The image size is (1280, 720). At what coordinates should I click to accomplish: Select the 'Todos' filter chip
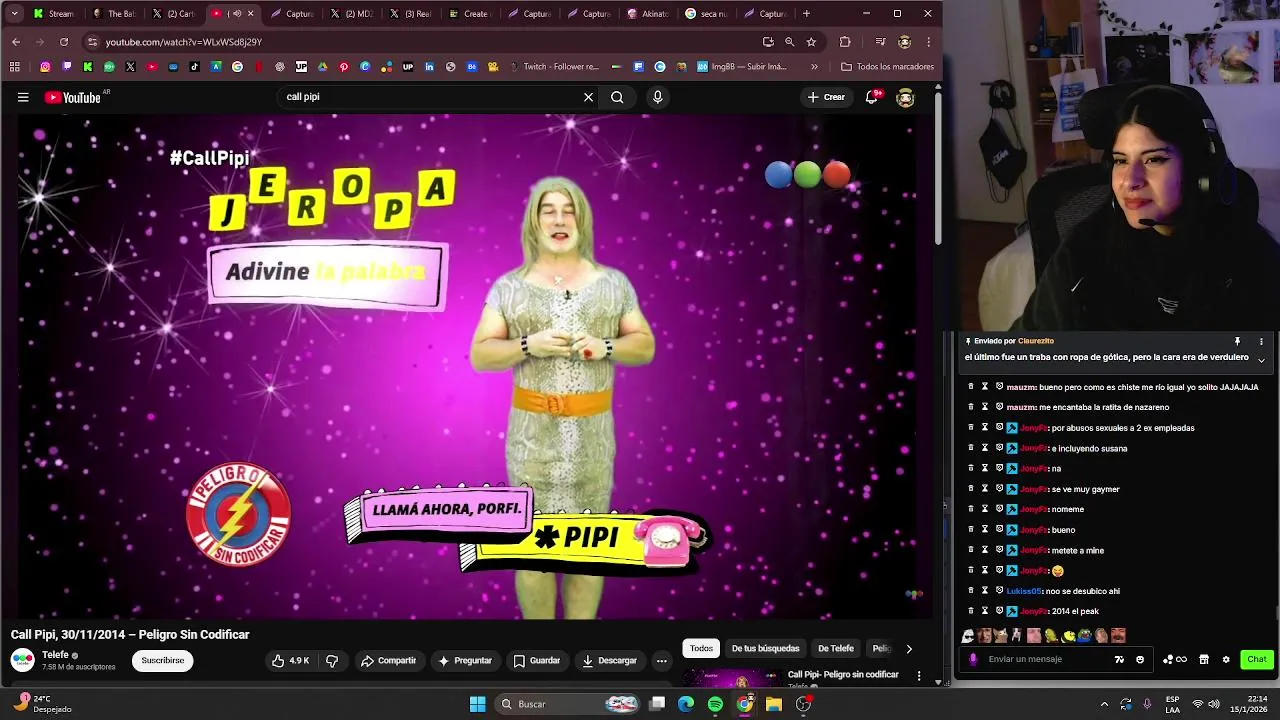pyautogui.click(x=701, y=648)
